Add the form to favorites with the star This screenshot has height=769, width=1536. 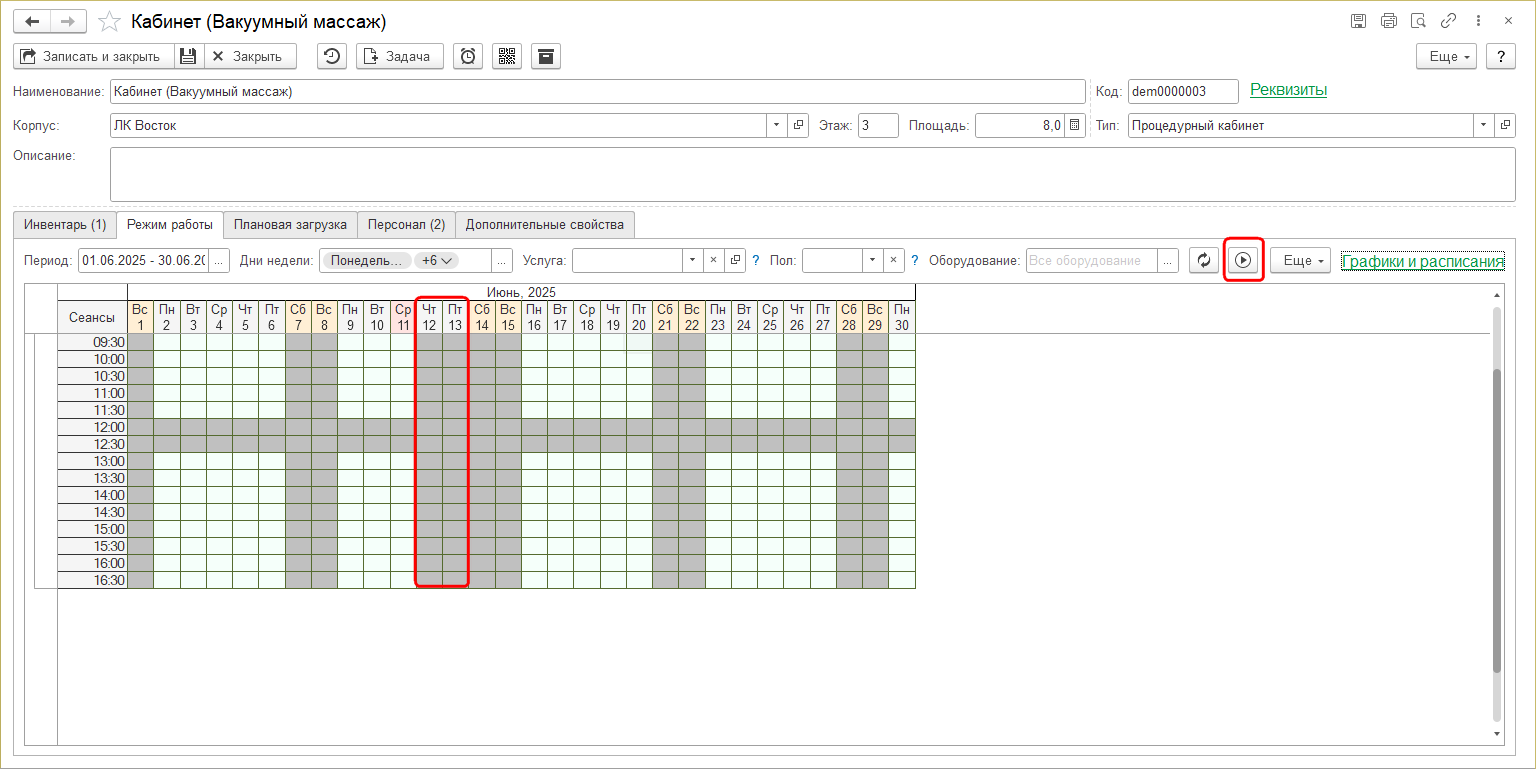click(112, 21)
